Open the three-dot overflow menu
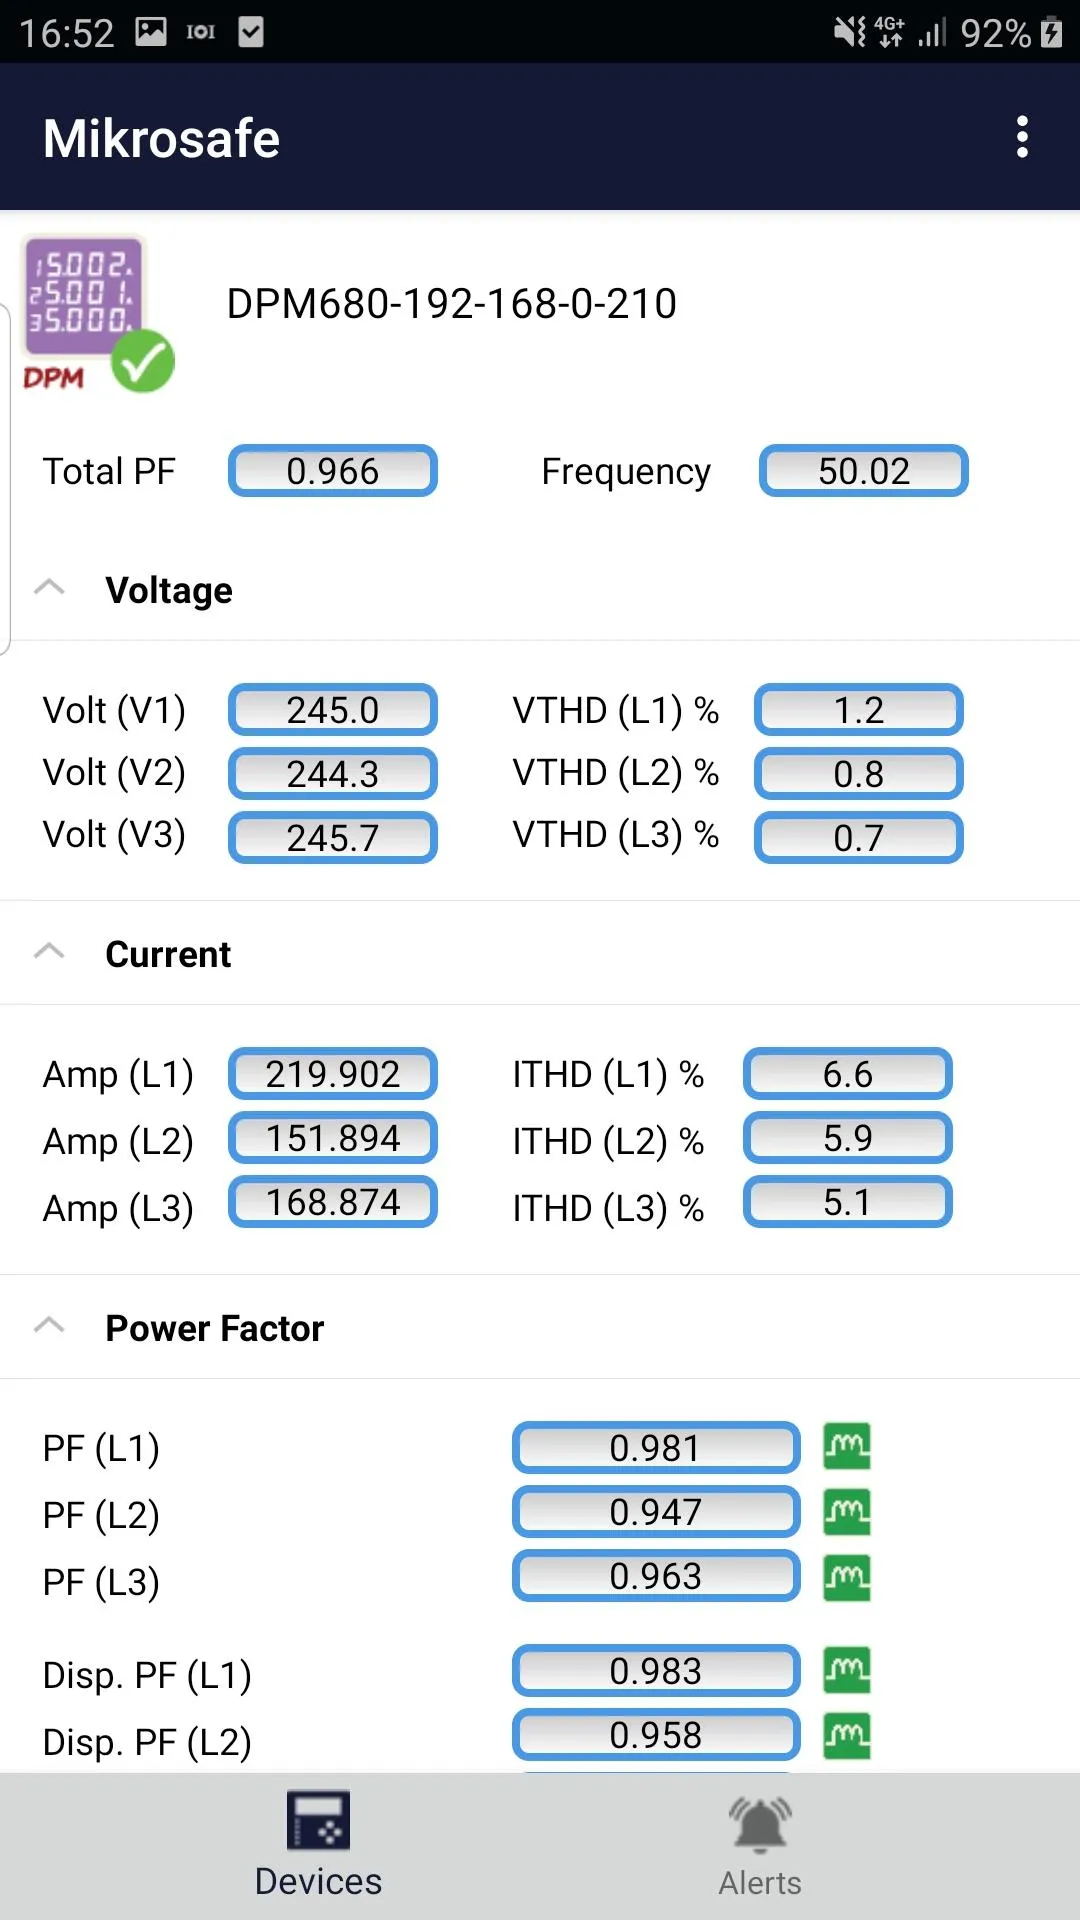Image resolution: width=1080 pixels, height=1920 pixels. (x=1022, y=137)
